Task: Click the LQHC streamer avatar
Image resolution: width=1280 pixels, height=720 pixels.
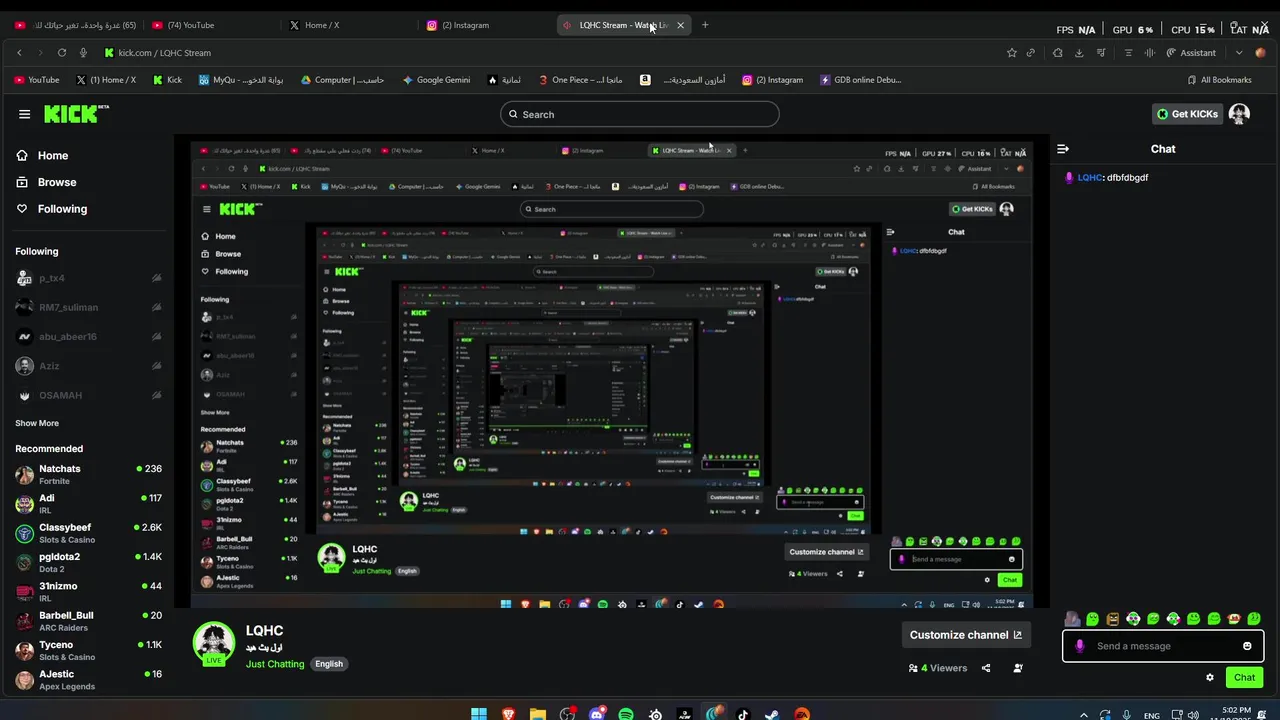Action: pos(214,643)
